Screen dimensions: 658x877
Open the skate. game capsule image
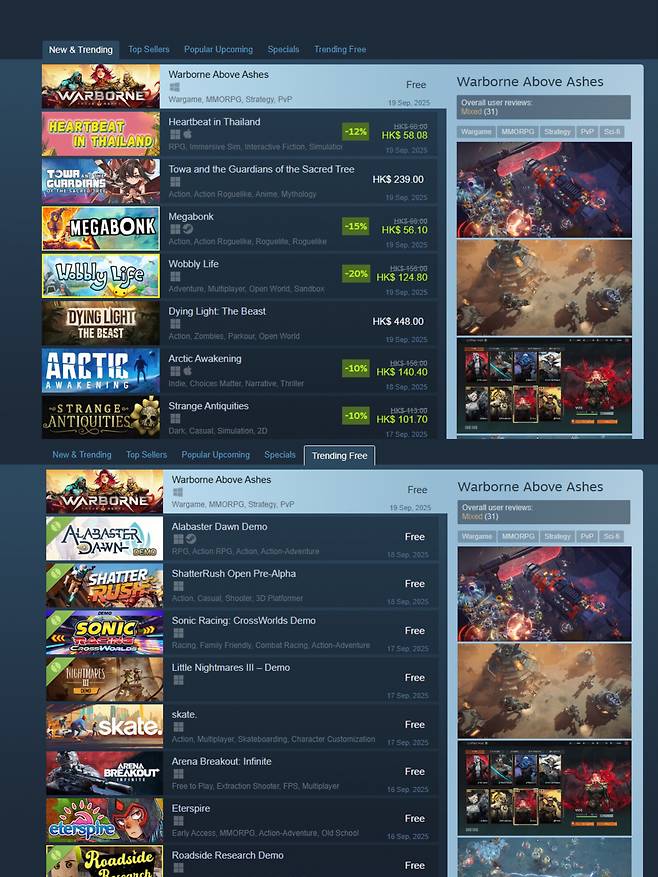(x=105, y=726)
